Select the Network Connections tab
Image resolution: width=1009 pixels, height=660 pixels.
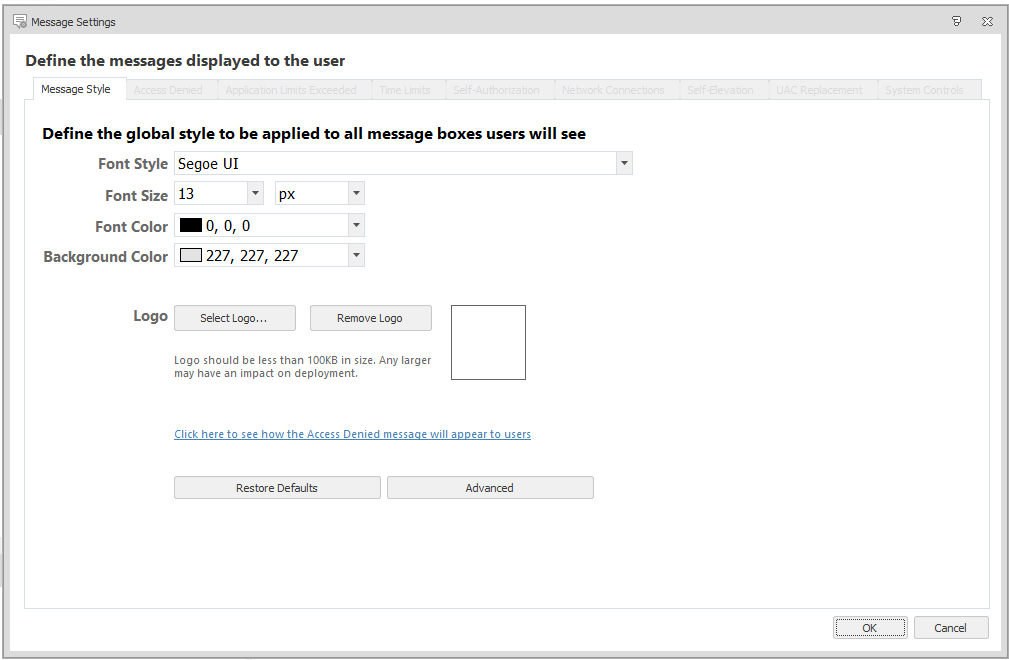point(614,89)
